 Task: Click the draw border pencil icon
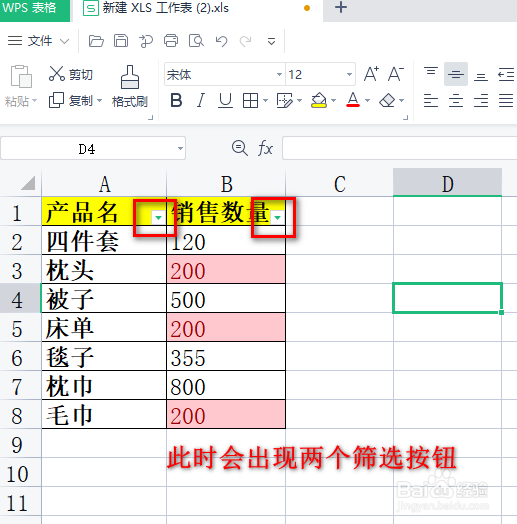click(x=285, y=100)
